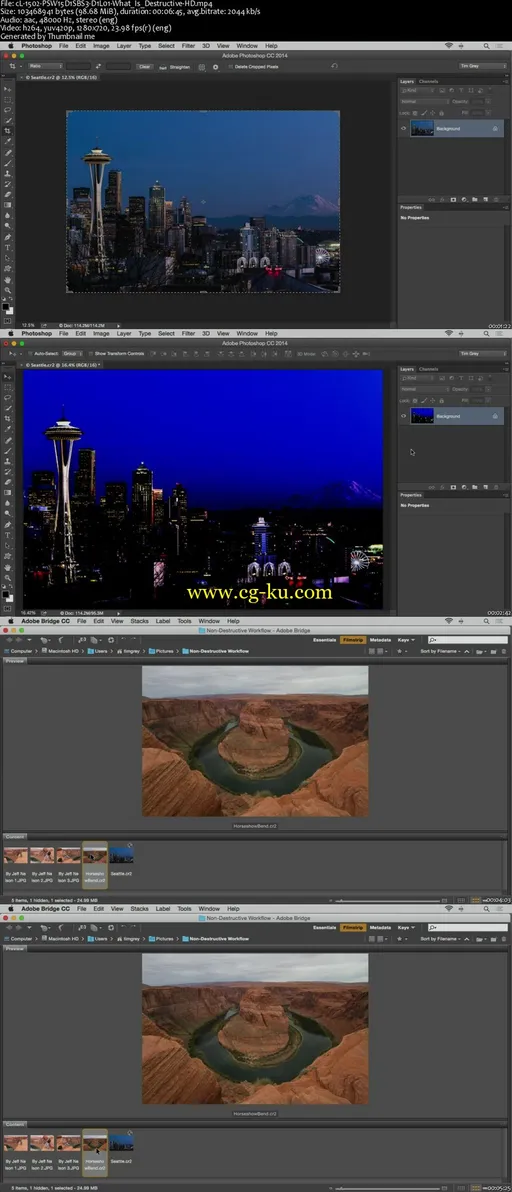Click the rotate counterclockwise icon in the first Bridge frame

pos(122,639)
